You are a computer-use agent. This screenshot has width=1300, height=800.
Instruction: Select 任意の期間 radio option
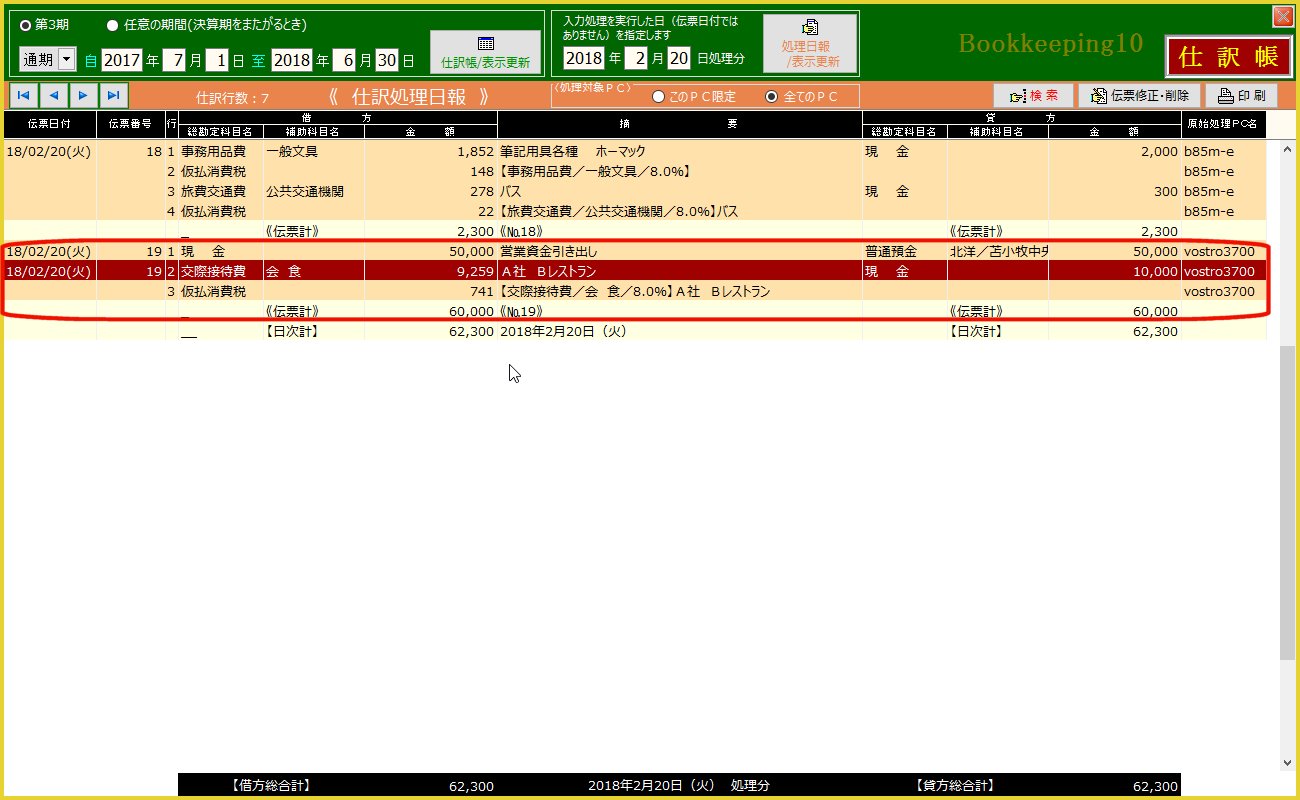112,25
